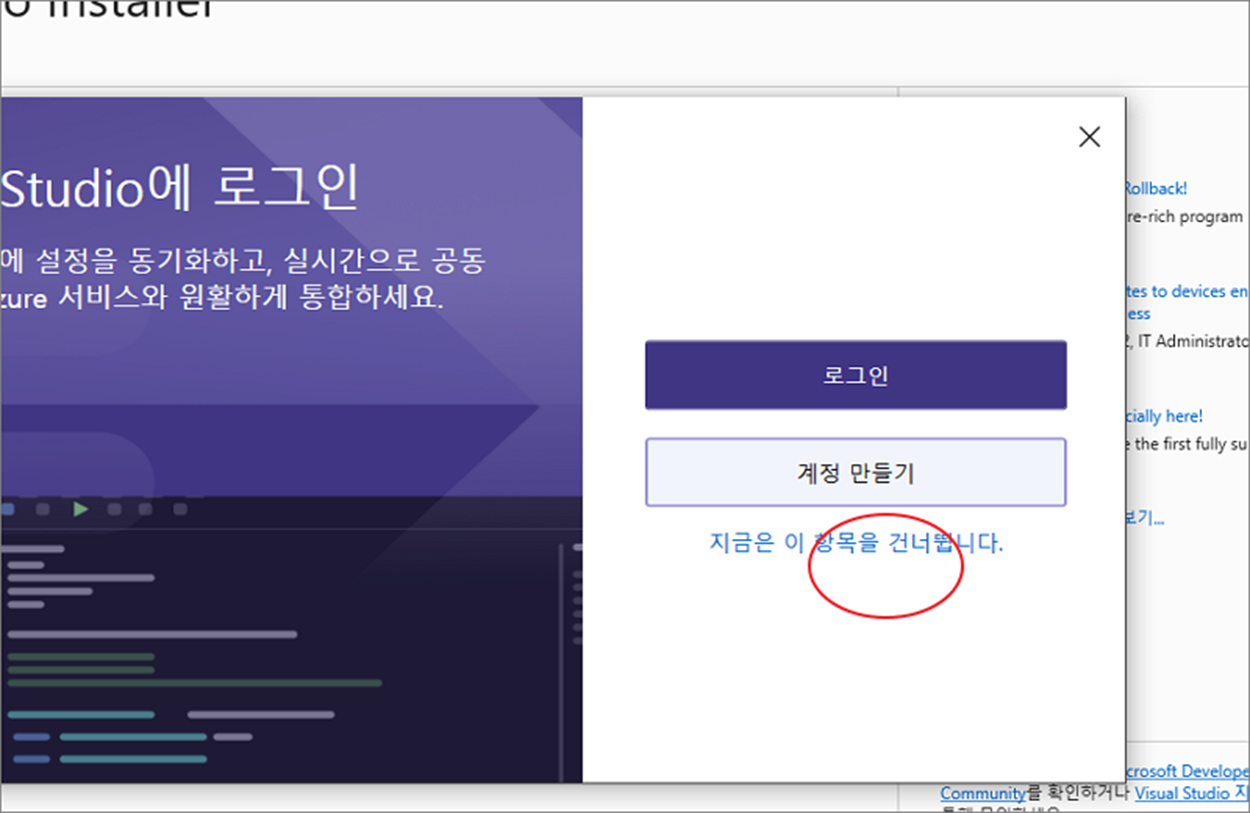
Task: Click the 계정 만들기 create account button
Action: pos(855,472)
